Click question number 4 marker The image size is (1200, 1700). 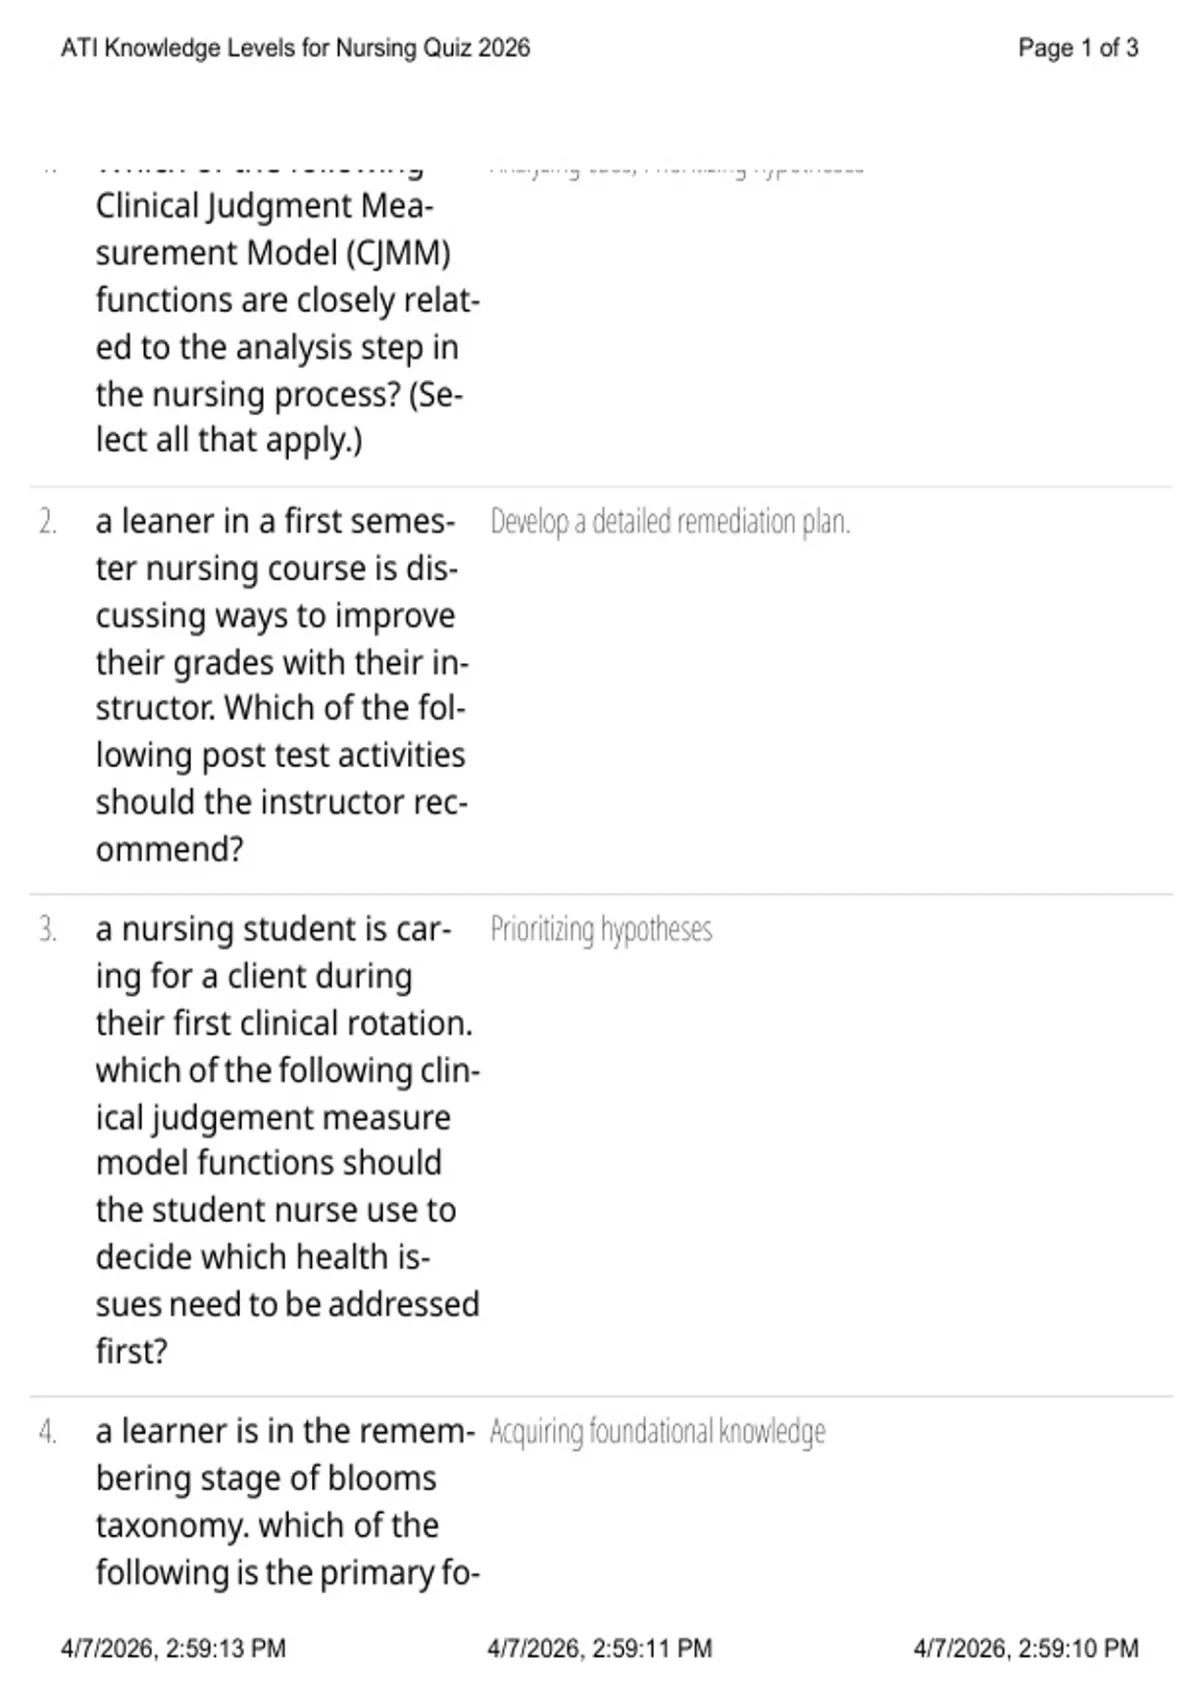(x=48, y=1431)
